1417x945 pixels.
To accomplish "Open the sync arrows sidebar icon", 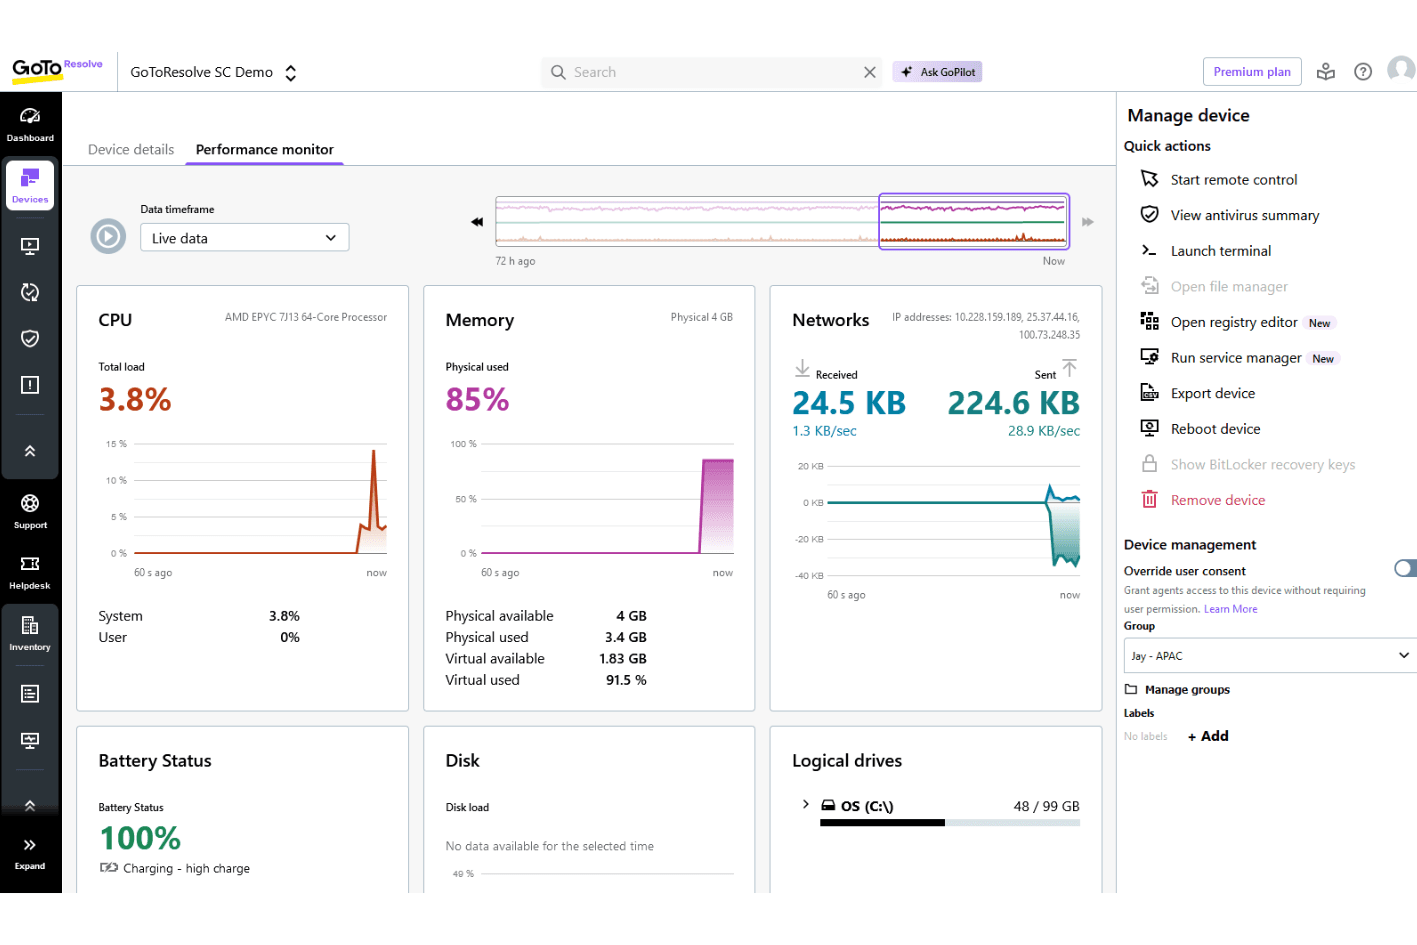I will [x=30, y=292].
